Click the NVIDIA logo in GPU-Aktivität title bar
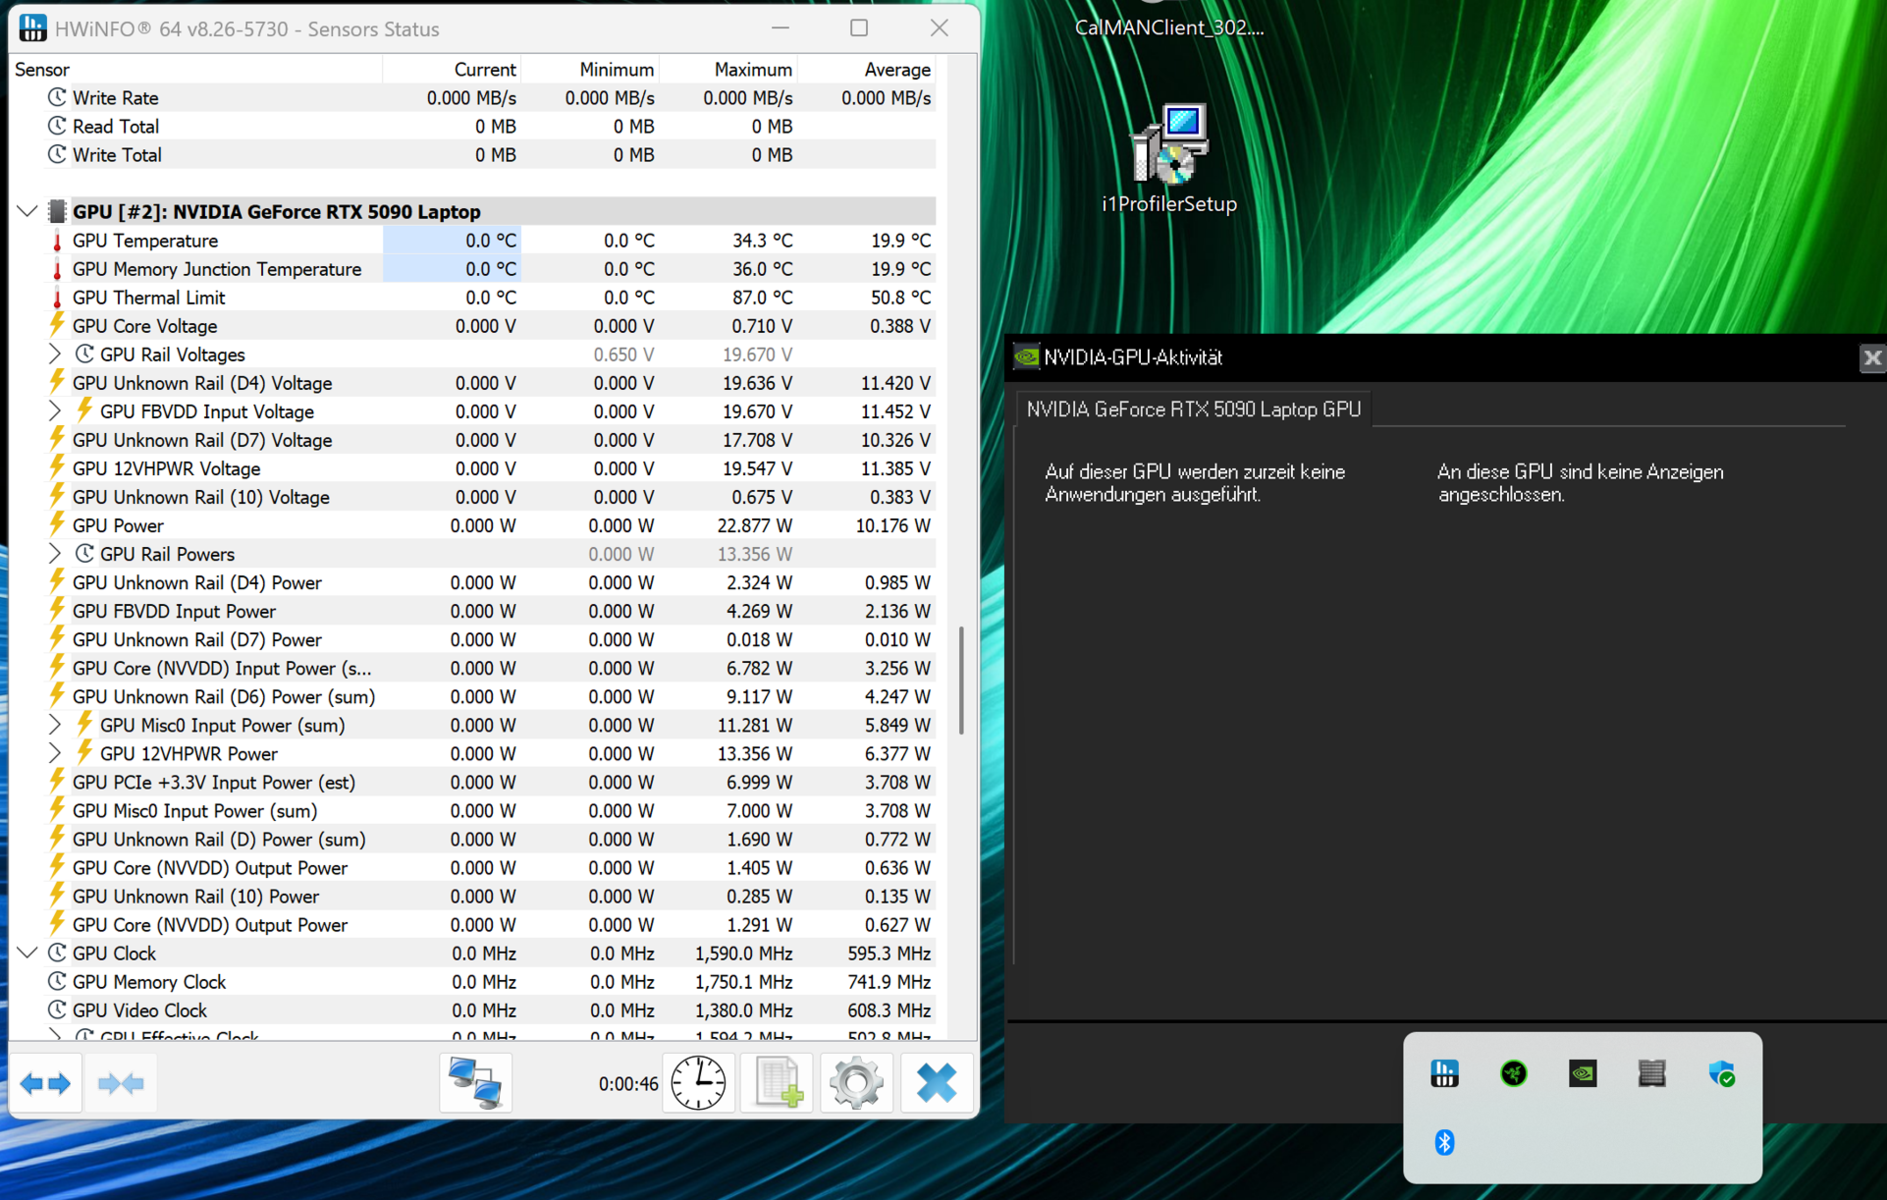The image size is (1887, 1200). [x=1026, y=357]
